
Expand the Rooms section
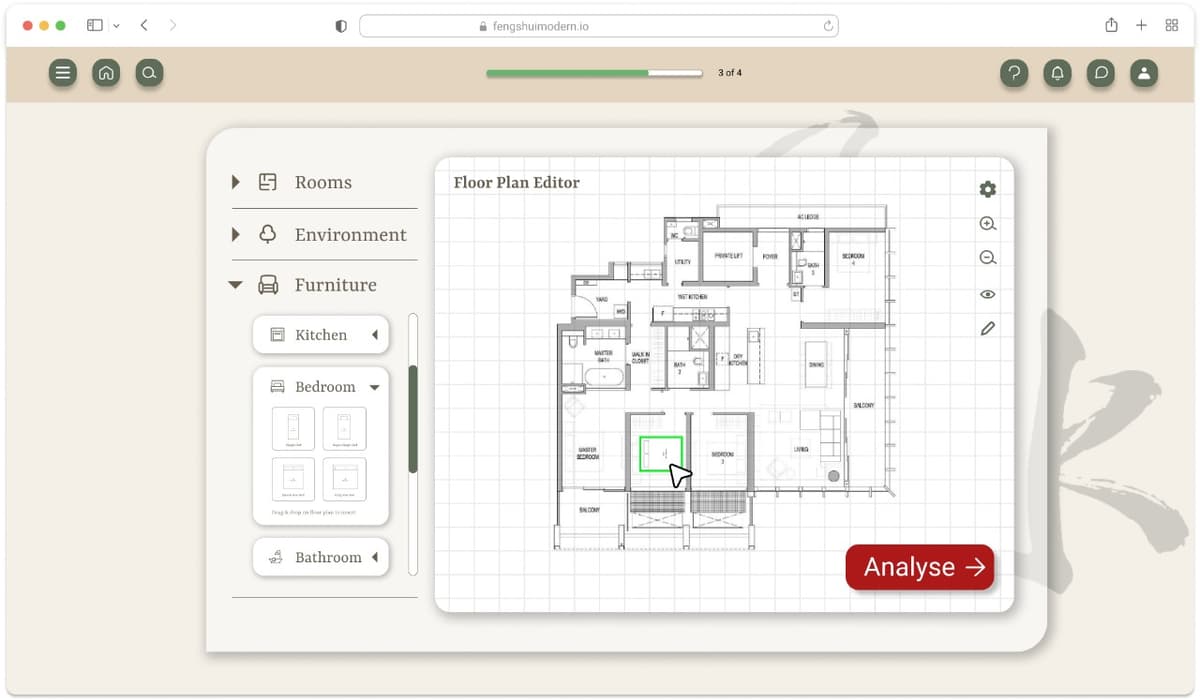point(235,182)
